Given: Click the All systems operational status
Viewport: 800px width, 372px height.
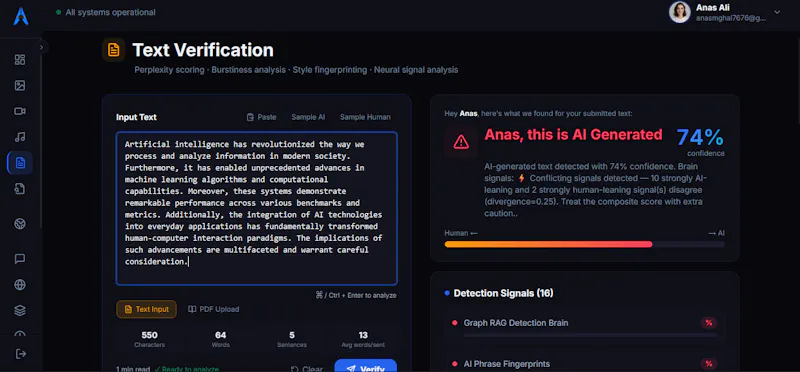Looking at the screenshot, I should tap(106, 12).
